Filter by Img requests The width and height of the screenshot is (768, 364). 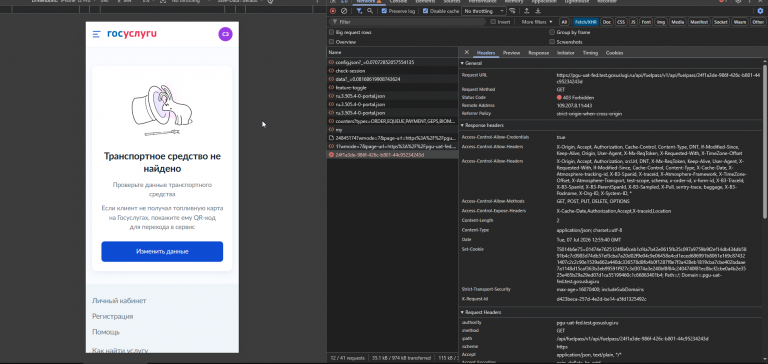(661, 22)
